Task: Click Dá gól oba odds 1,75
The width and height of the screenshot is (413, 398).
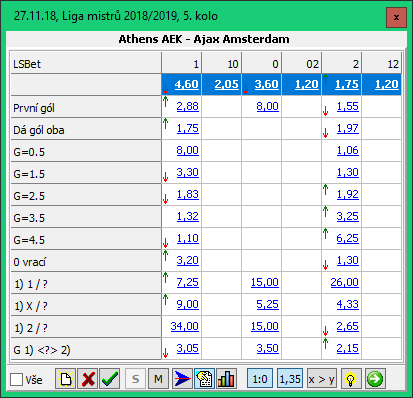Action: 188,128
